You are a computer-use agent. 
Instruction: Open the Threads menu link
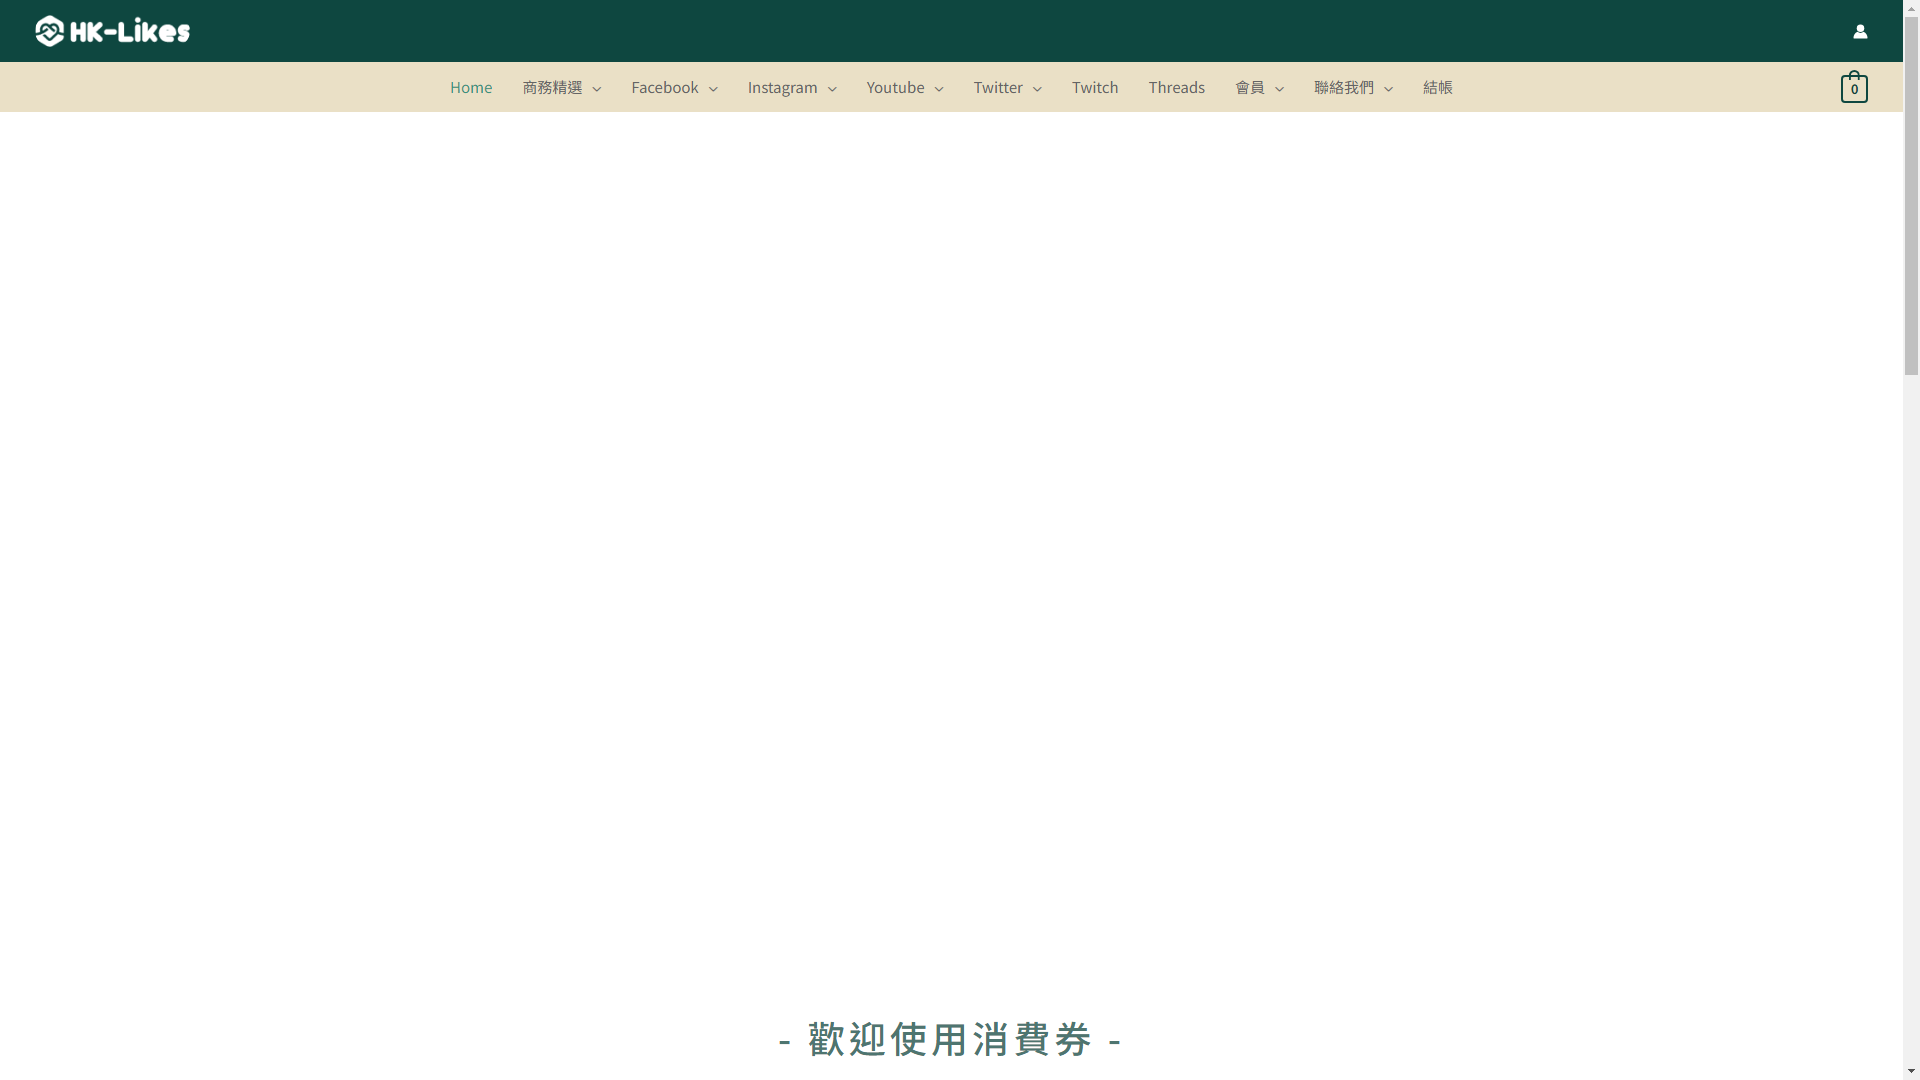[1176, 88]
